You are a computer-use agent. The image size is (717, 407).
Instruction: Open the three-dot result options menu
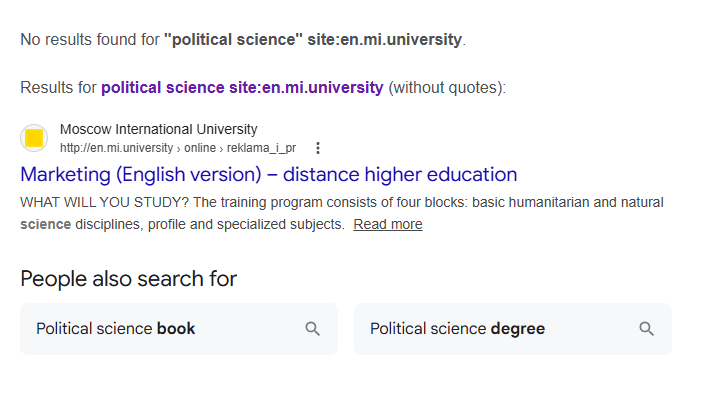318,148
